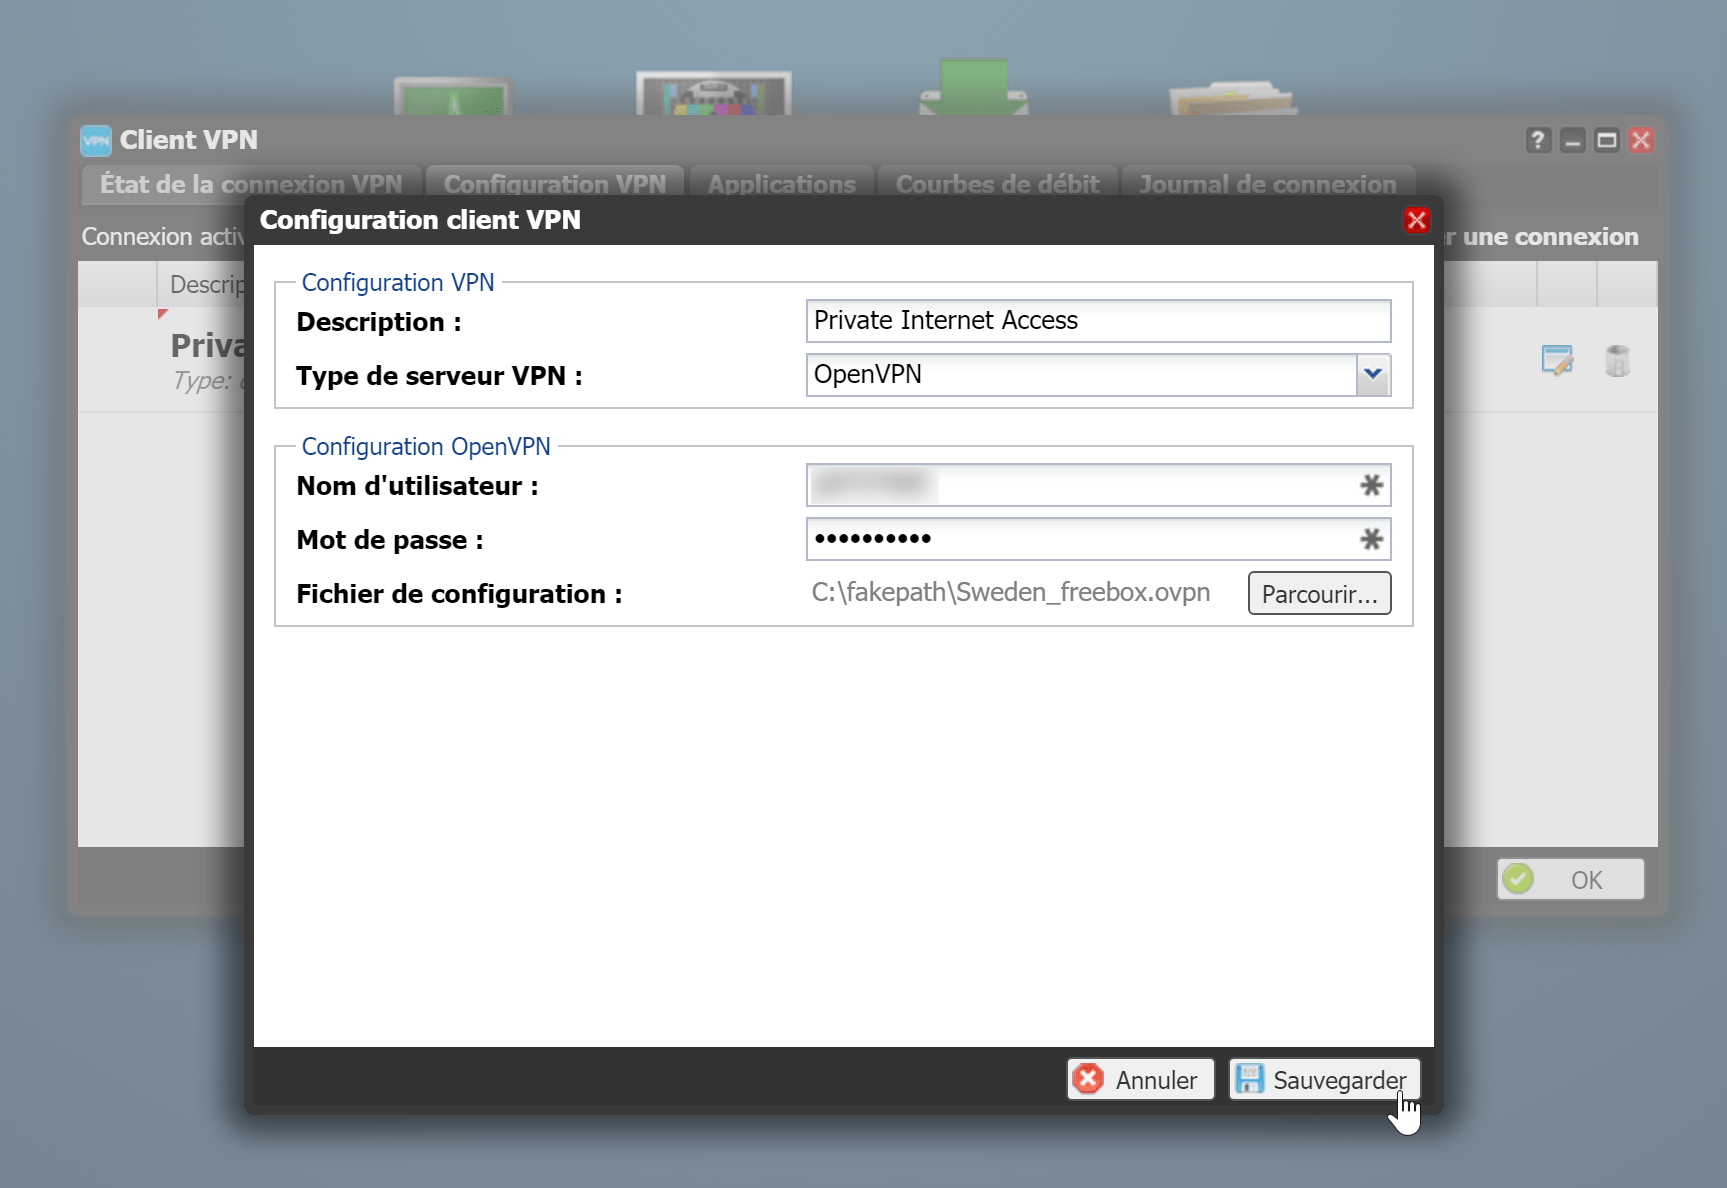The width and height of the screenshot is (1727, 1188).
Task: Open the Courbes de débit tab
Action: (998, 184)
